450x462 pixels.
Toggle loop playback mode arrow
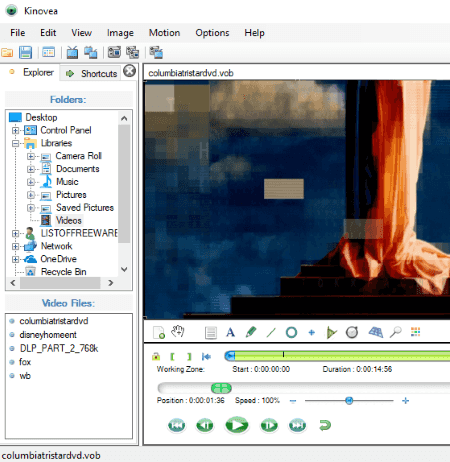(325, 425)
